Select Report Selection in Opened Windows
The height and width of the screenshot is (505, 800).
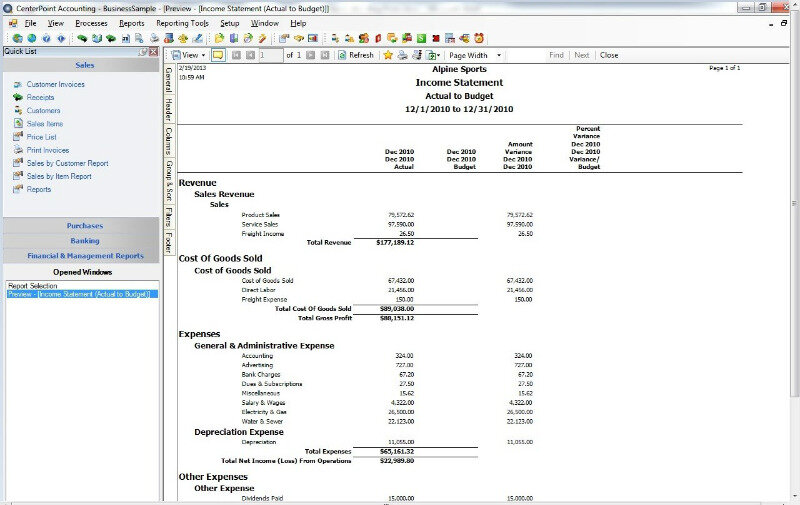[33, 285]
